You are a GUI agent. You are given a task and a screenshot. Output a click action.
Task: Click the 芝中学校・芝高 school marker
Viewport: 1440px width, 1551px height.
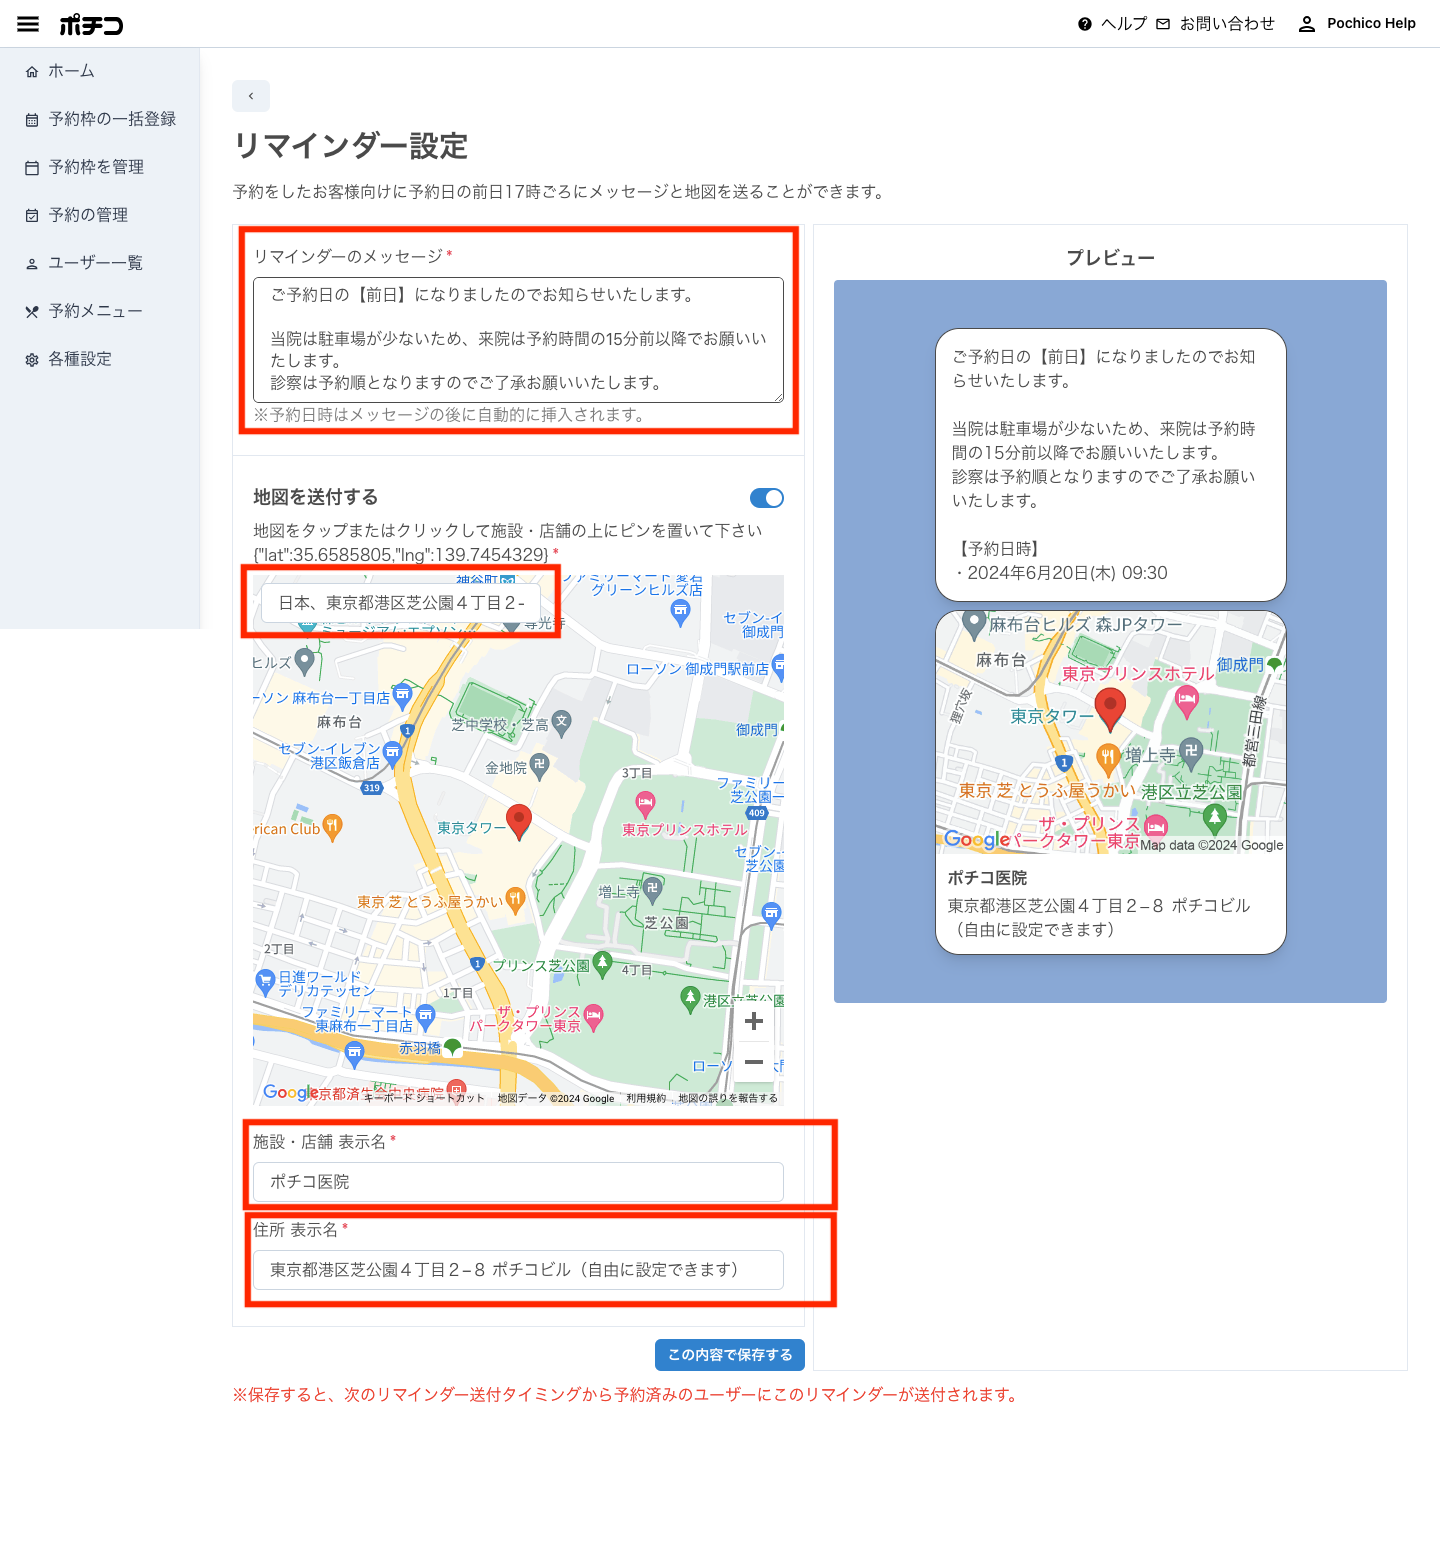(x=562, y=723)
